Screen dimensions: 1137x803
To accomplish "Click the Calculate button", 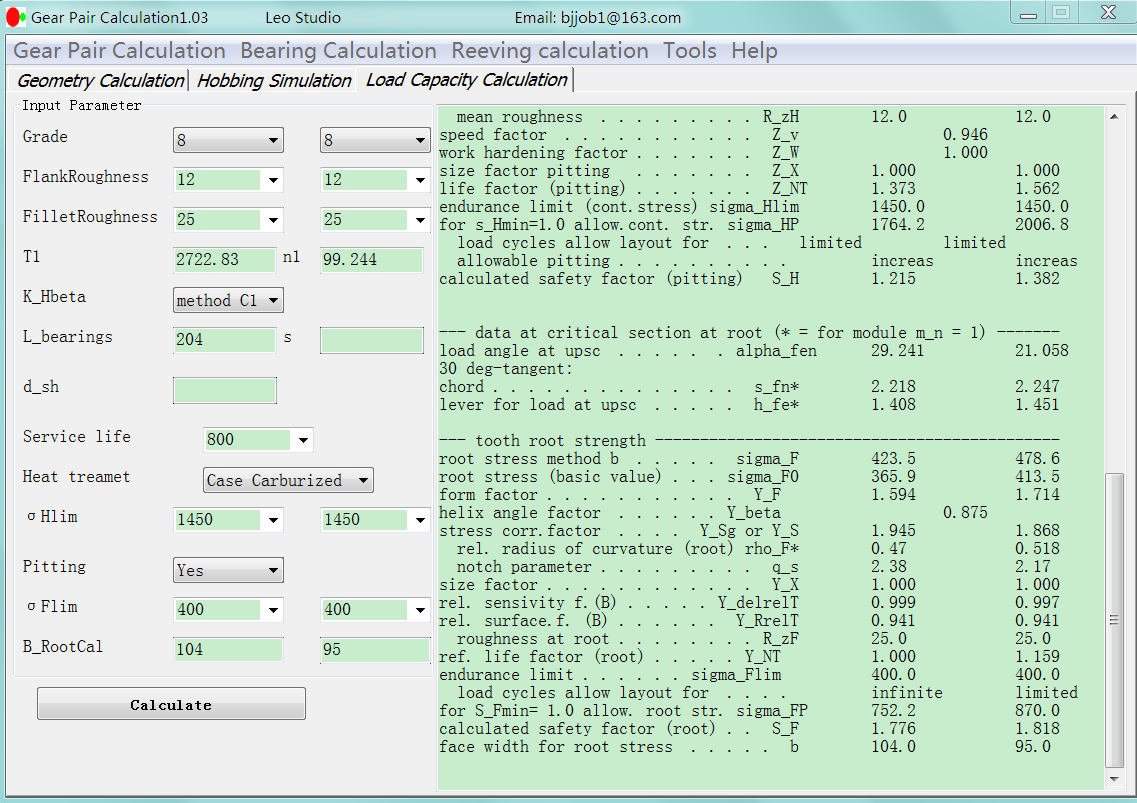I will pyautogui.click(x=171, y=704).
